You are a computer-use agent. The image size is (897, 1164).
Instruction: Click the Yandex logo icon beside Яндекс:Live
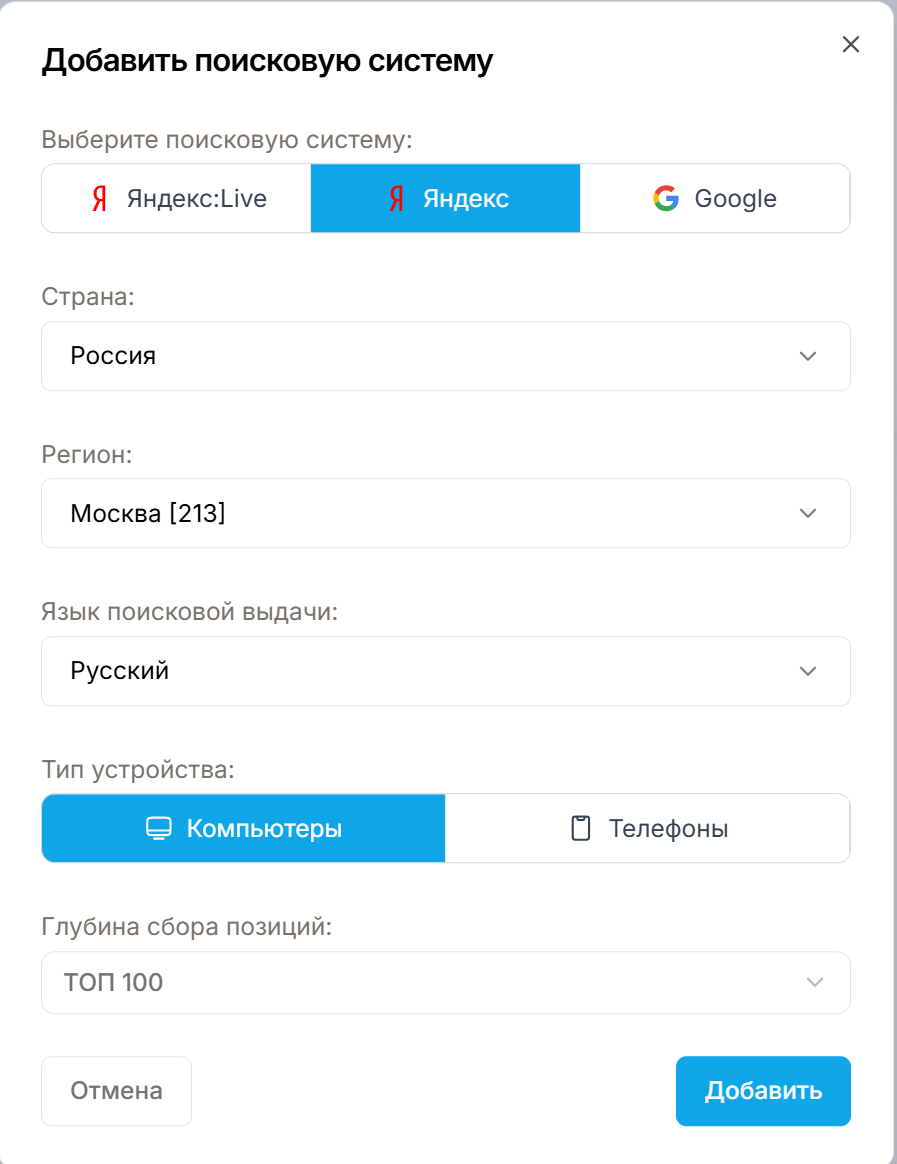click(x=99, y=199)
